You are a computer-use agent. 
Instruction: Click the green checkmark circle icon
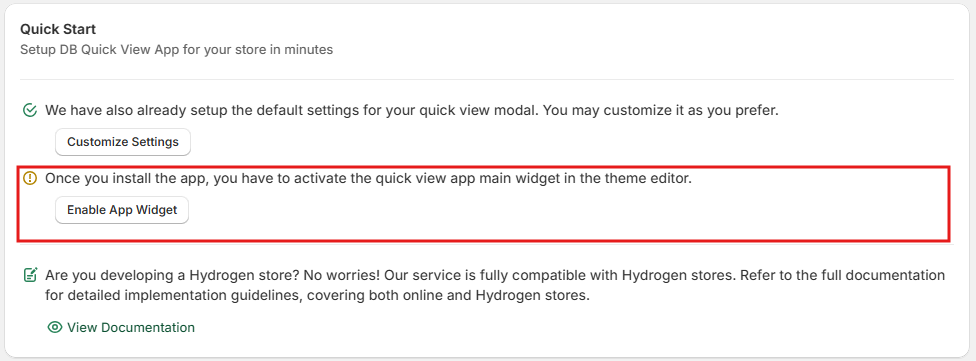coord(29,111)
